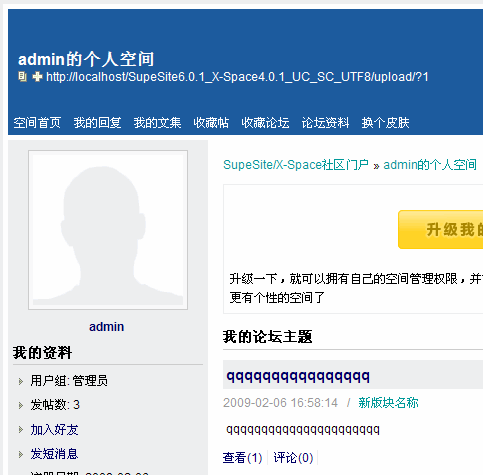Click the arrow bullet beside 发帖数

point(21,405)
